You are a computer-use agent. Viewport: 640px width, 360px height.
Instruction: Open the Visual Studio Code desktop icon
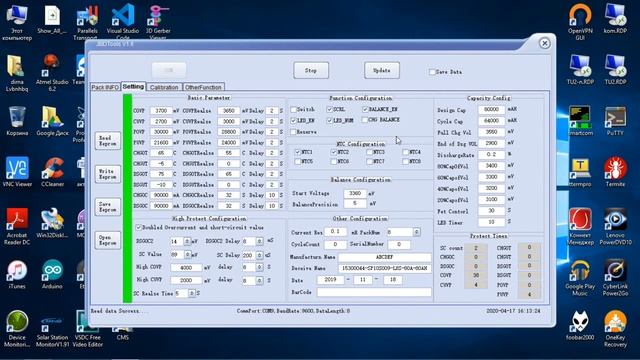123,21
